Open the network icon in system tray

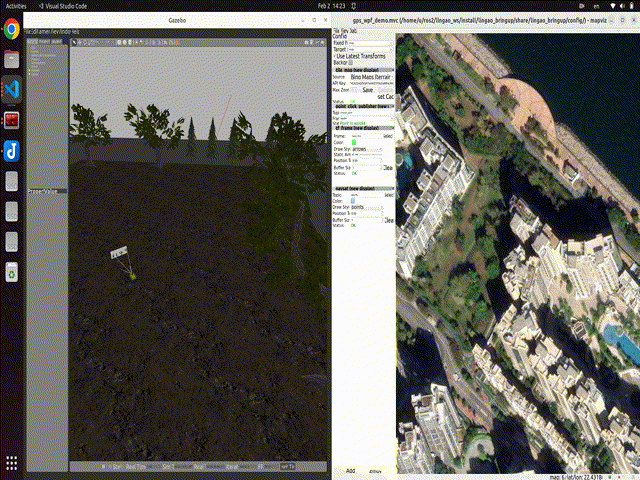pyautogui.click(x=613, y=6)
